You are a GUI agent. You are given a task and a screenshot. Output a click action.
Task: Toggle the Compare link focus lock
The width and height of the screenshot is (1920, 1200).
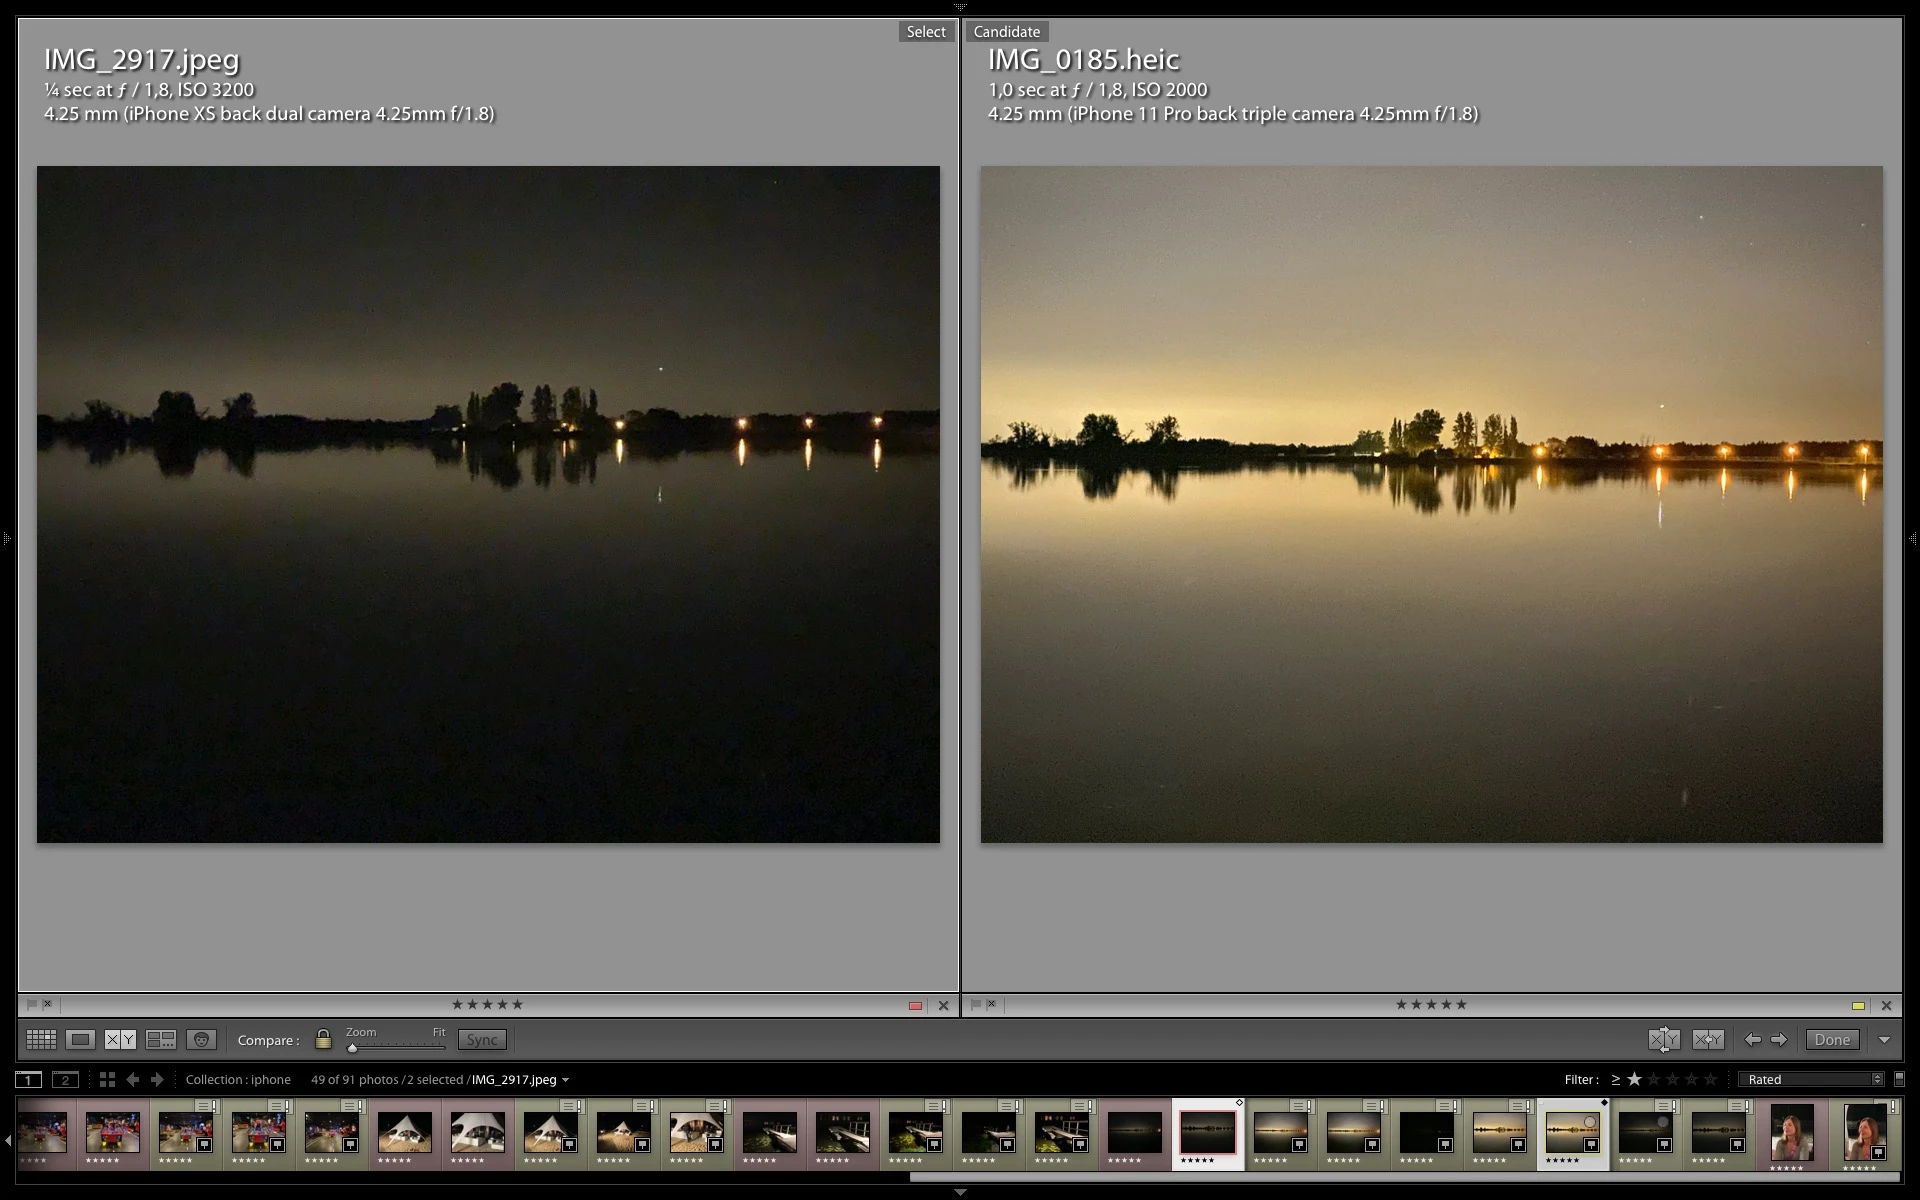point(323,1040)
